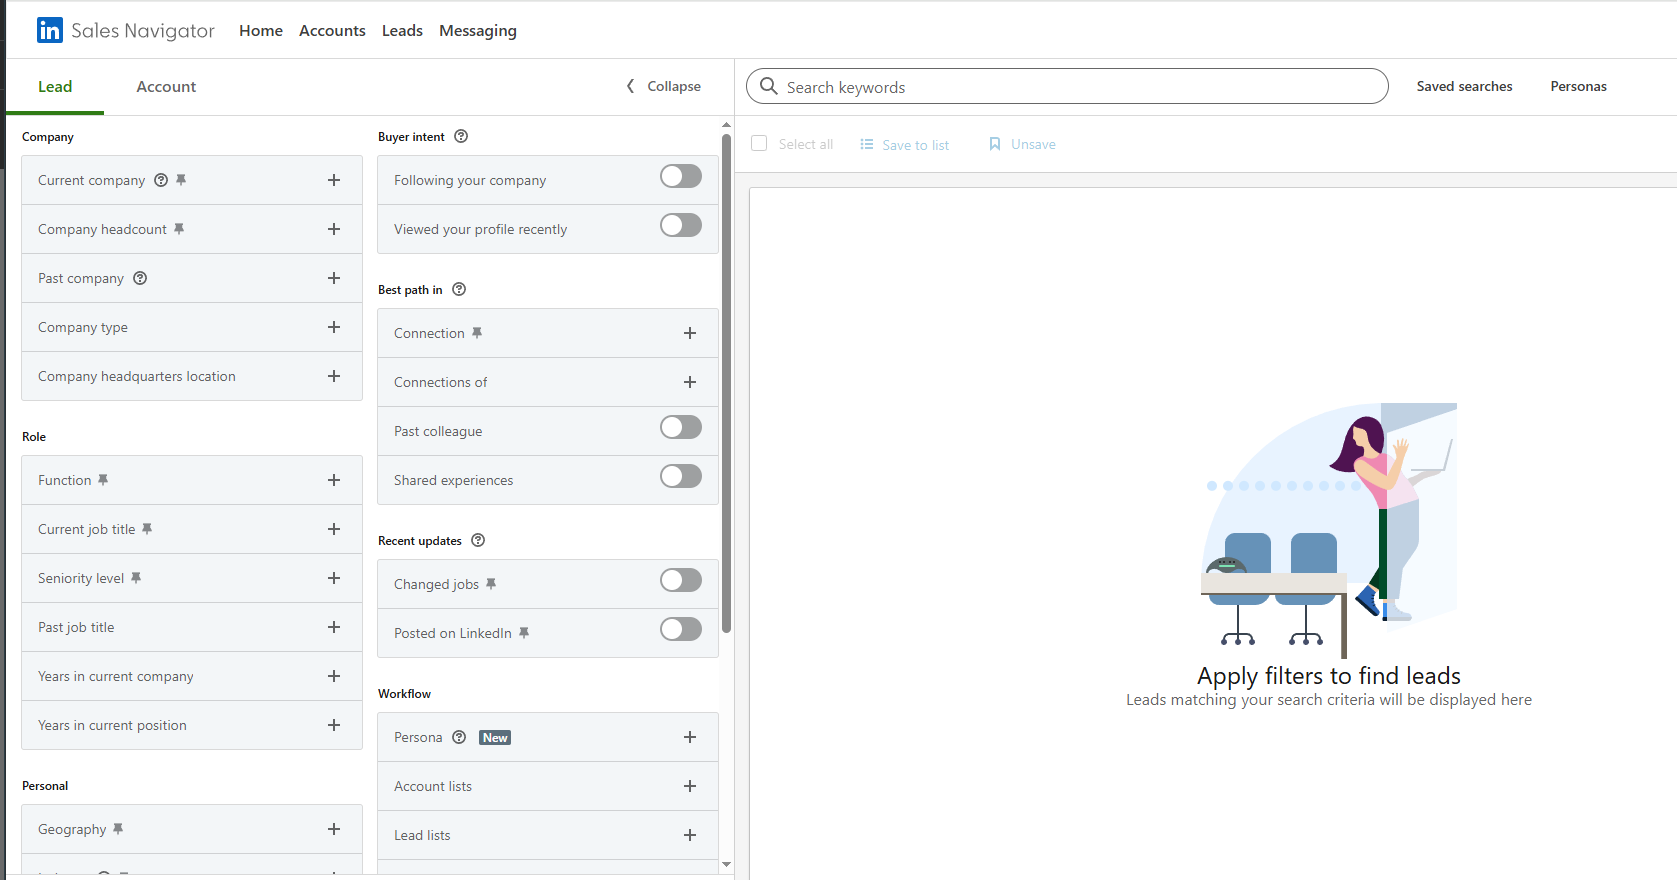This screenshot has width=1677, height=880.
Task: Go to Home in top navigation
Action: [261, 31]
